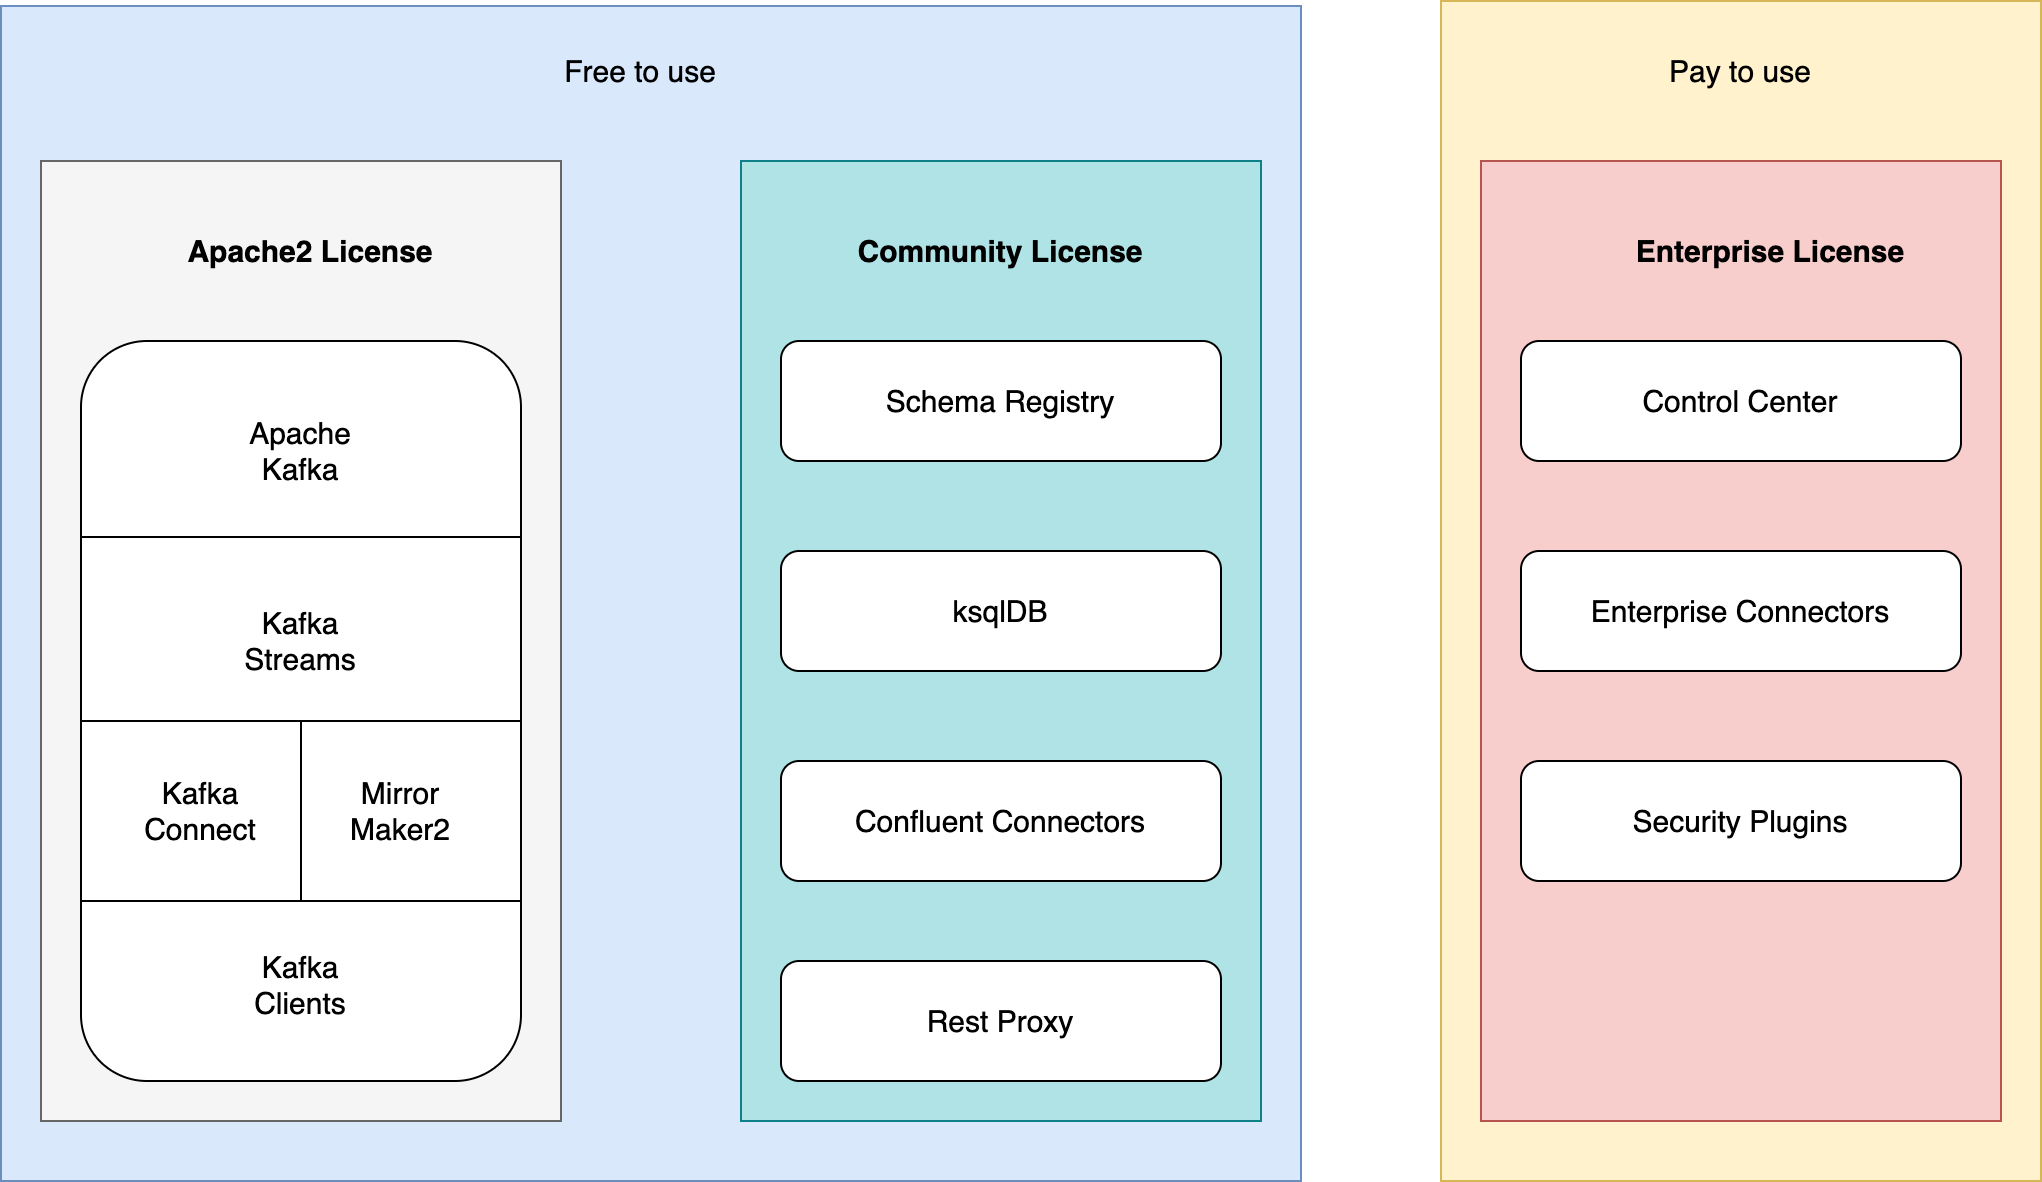The height and width of the screenshot is (1182, 2042).
Task: Select the Confluent Connectors box
Action: [x=1000, y=821]
